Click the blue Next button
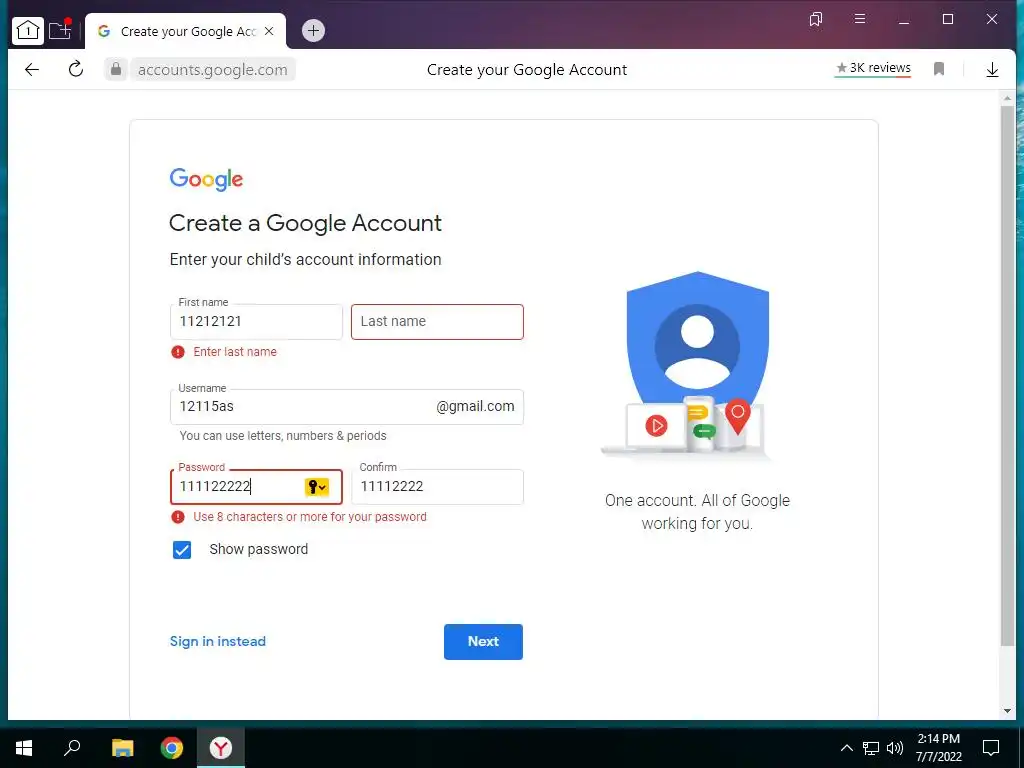Screen dimensions: 1024x768 coord(483,642)
